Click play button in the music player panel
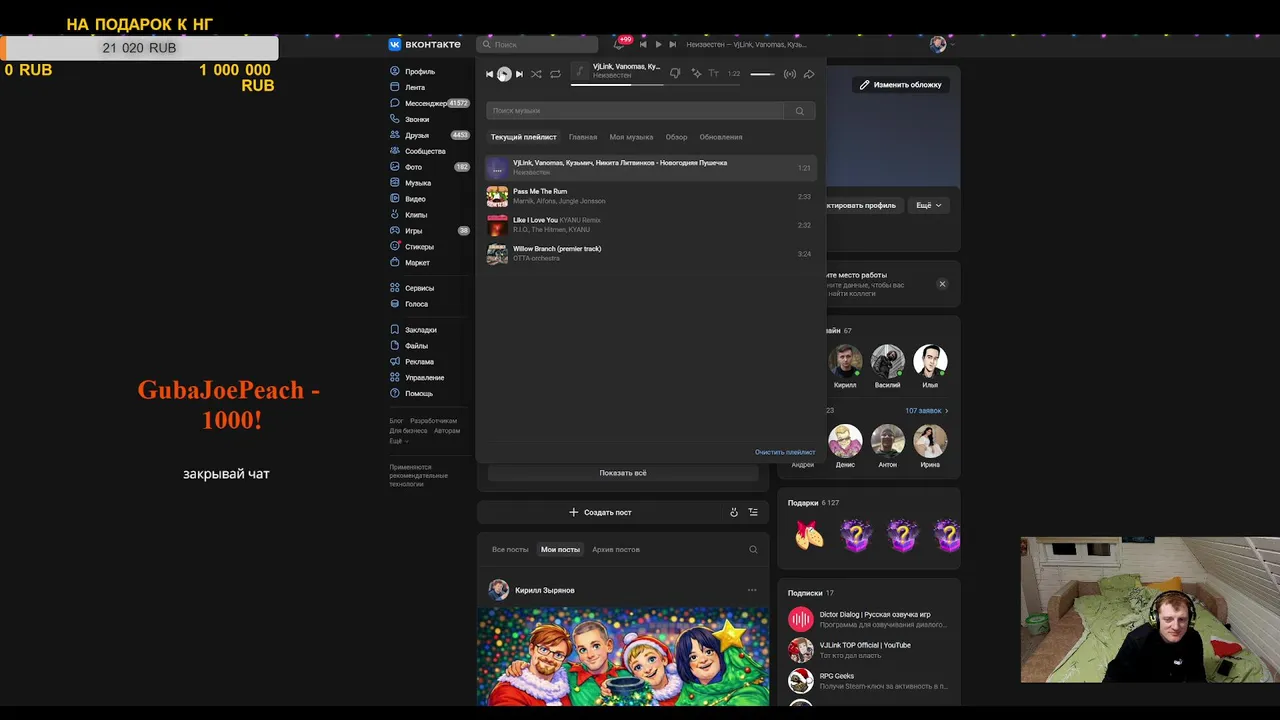 coord(504,74)
